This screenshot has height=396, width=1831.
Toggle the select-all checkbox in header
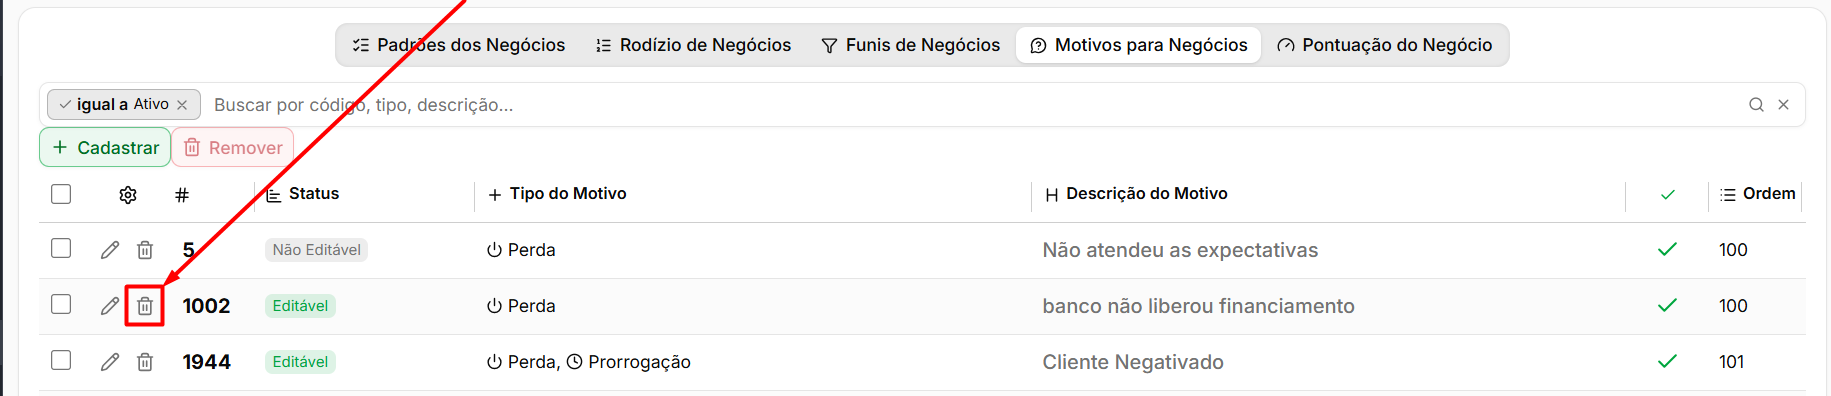[x=61, y=194]
